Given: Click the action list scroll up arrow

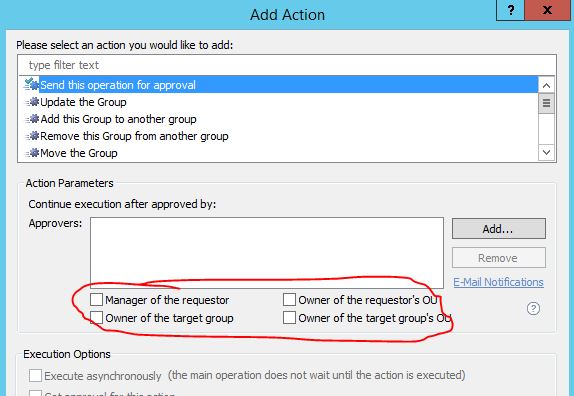Looking at the screenshot, I should click(547, 86).
